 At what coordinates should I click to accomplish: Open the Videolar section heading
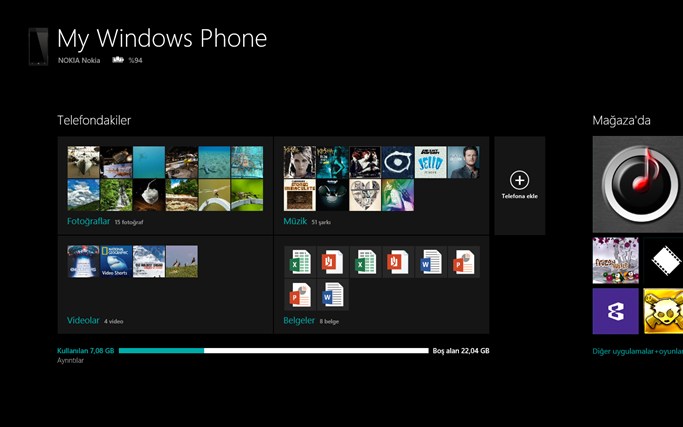tap(83, 320)
